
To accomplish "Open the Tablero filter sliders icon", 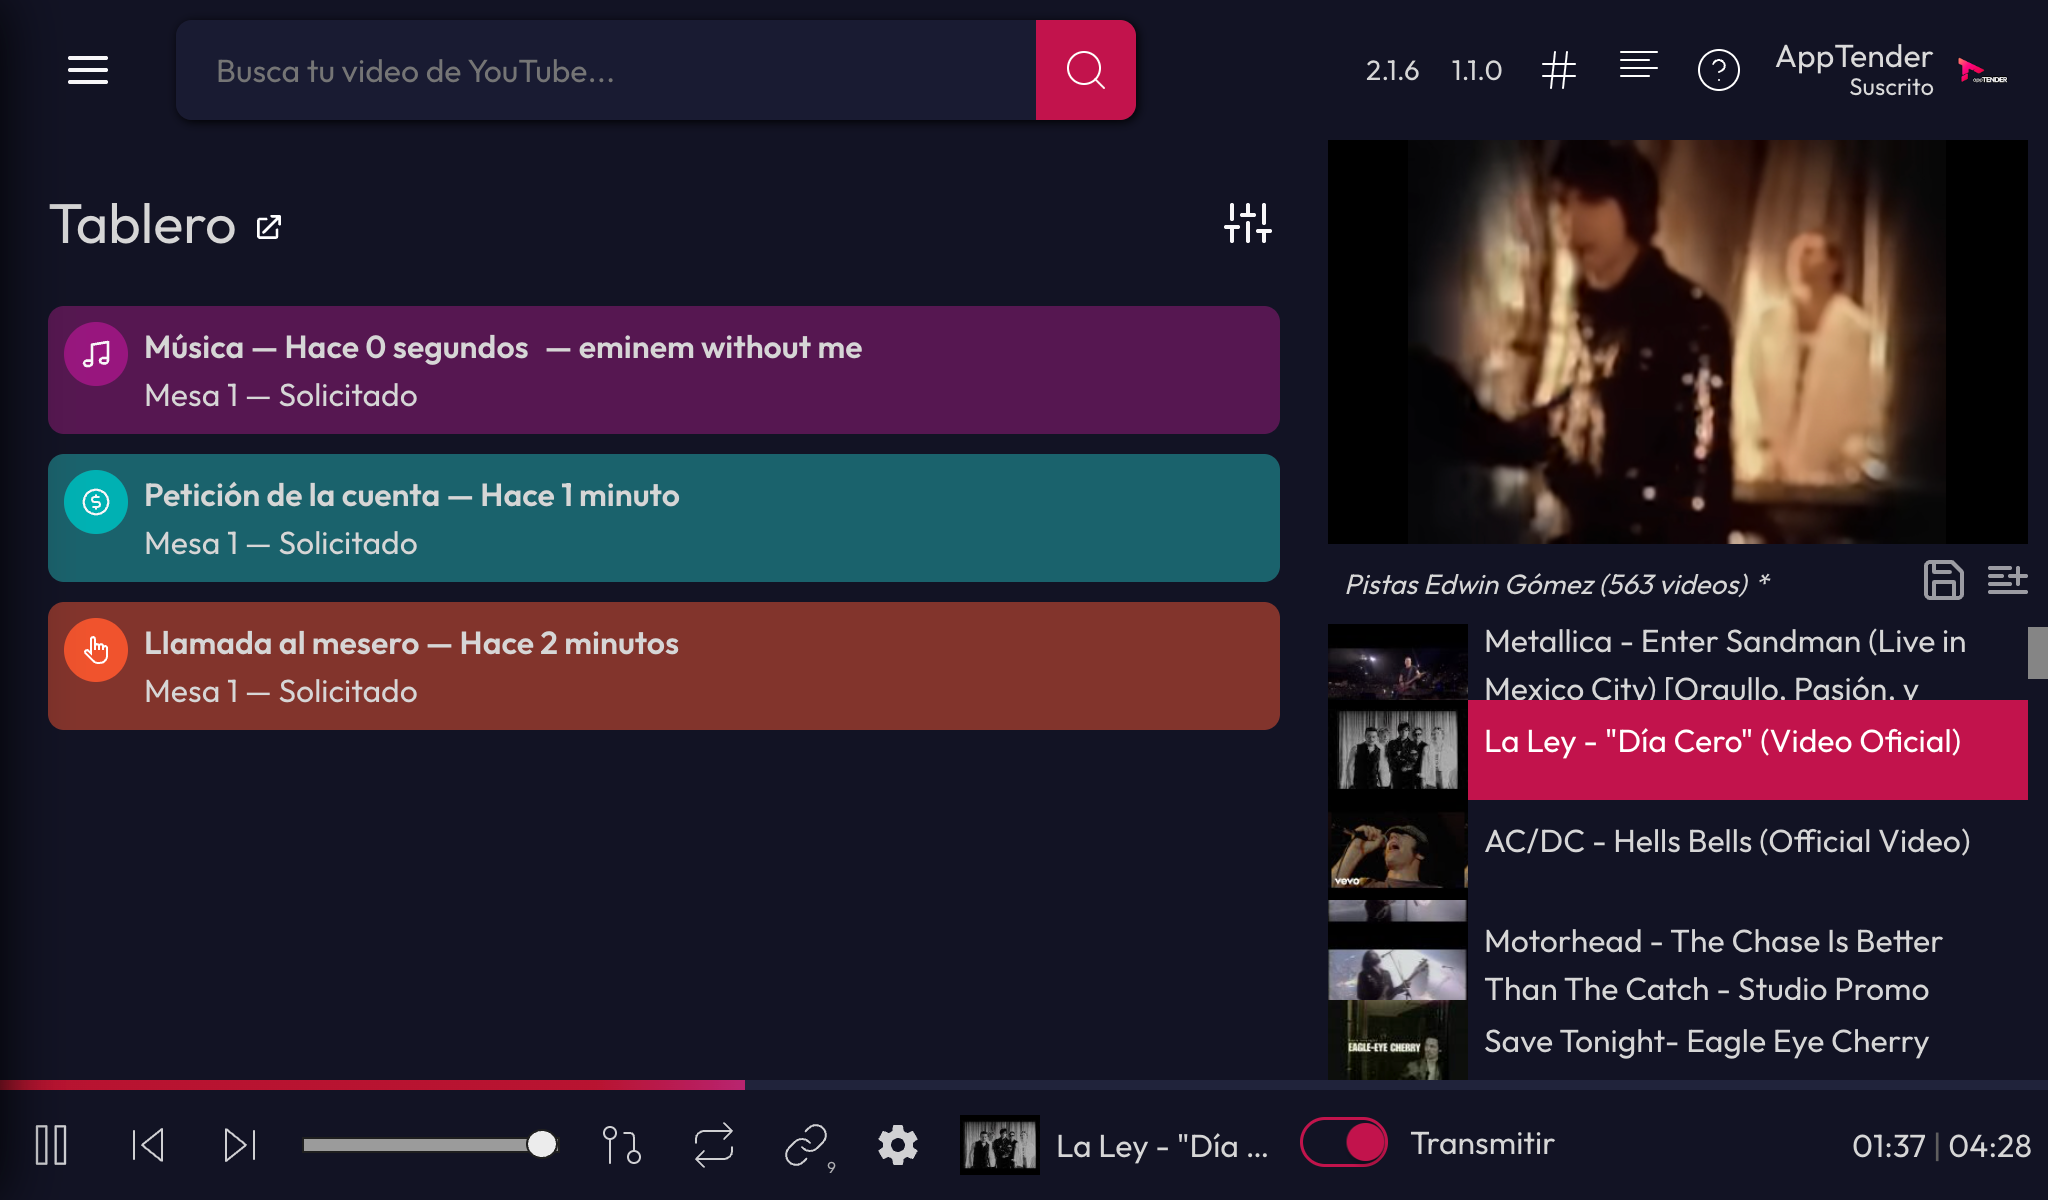I will (x=1247, y=223).
